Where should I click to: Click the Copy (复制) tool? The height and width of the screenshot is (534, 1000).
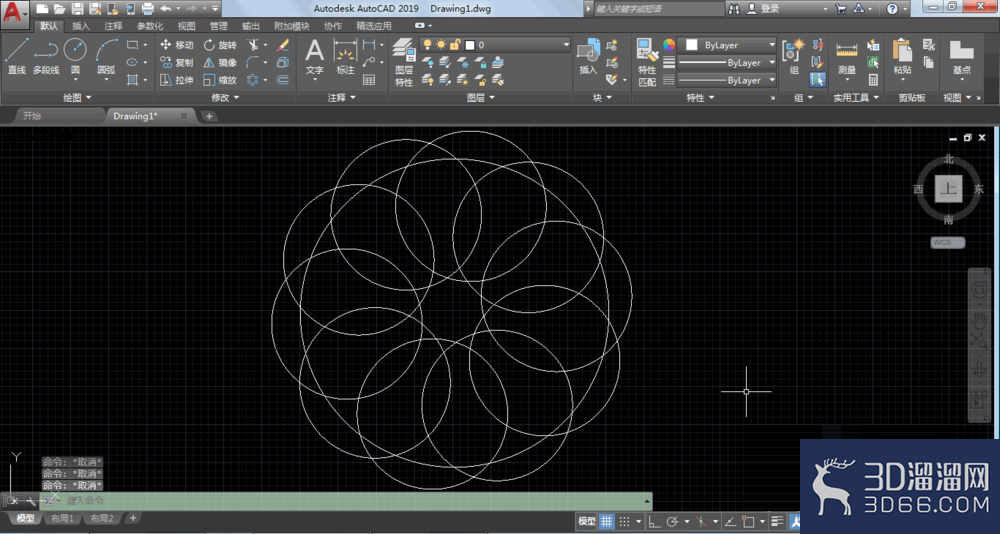coord(176,63)
